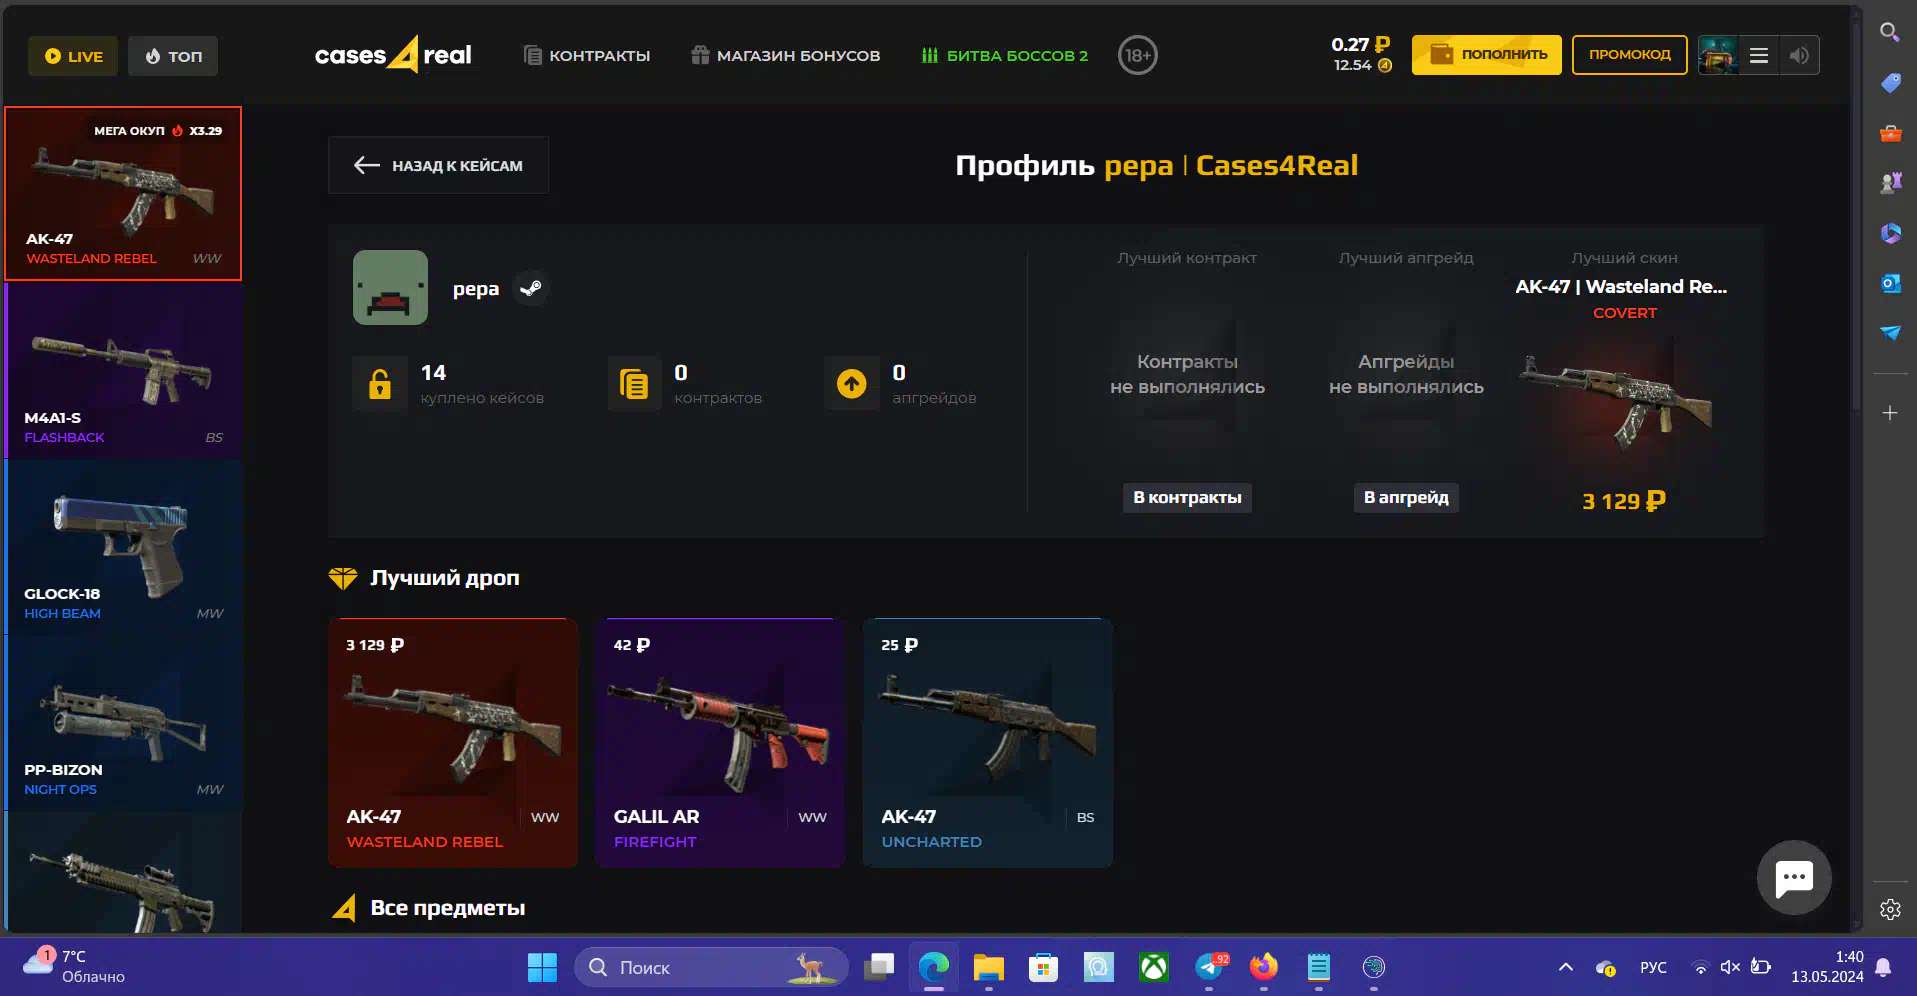Open МАГАЗИН БОНУСОВ menu item
This screenshot has height=996, width=1917.
[x=786, y=55]
